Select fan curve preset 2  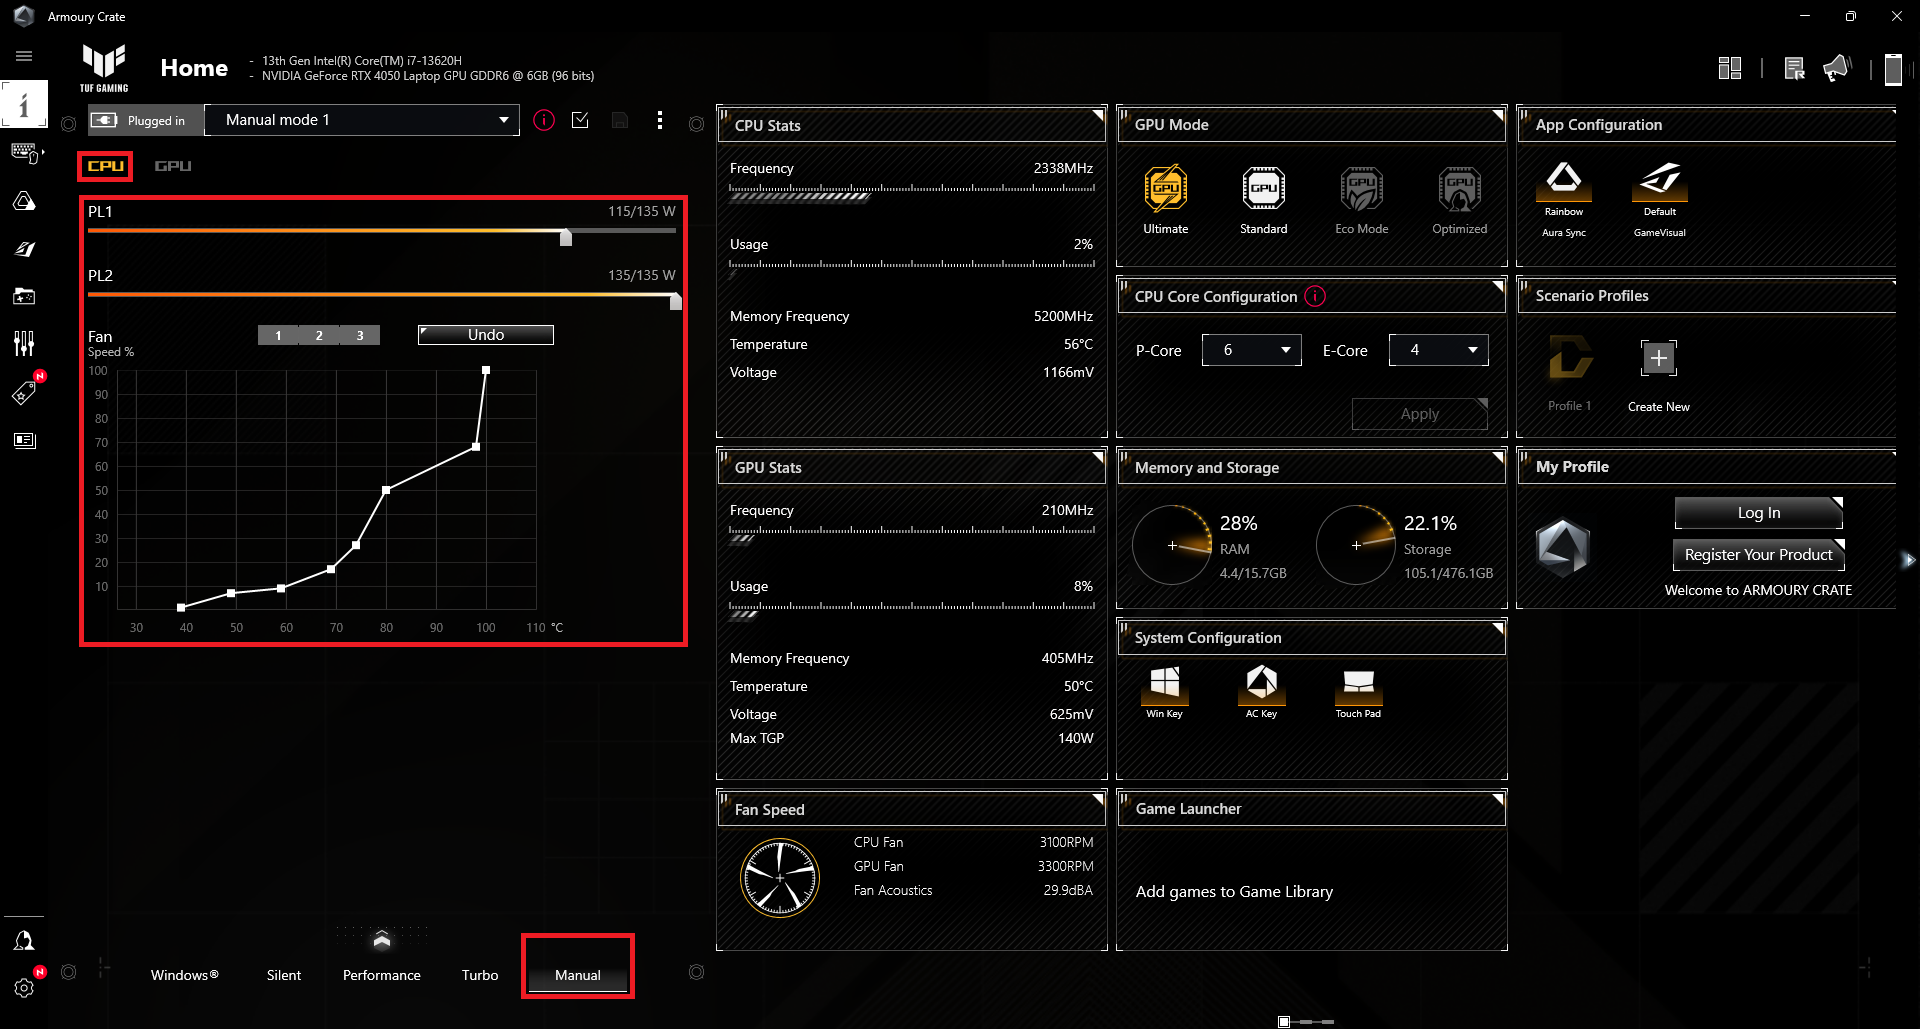(x=319, y=335)
